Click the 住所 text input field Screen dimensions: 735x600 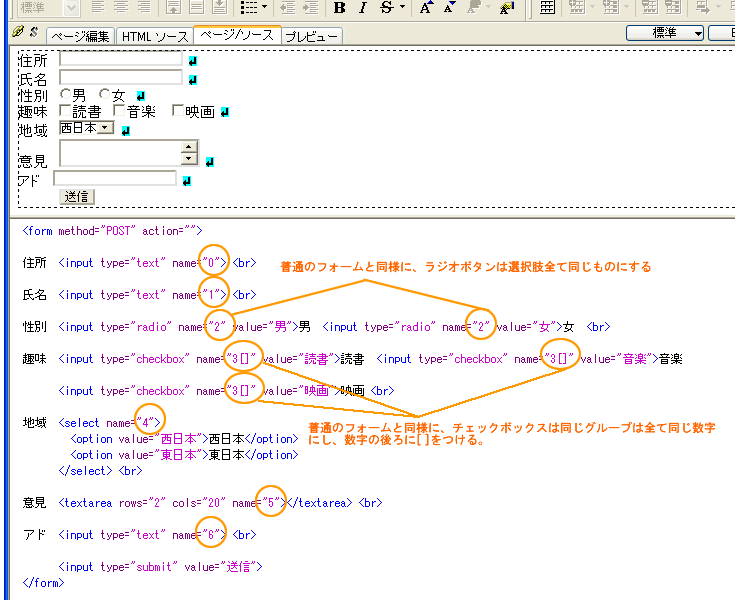coord(120,59)
